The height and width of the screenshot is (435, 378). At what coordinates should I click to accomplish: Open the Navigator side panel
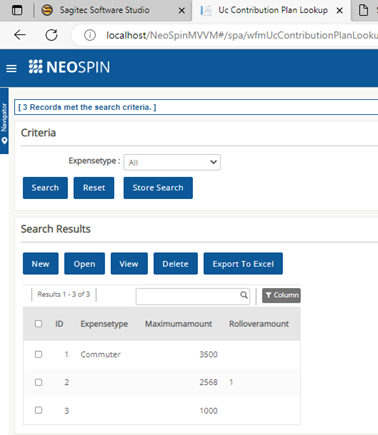coord(4,121)
